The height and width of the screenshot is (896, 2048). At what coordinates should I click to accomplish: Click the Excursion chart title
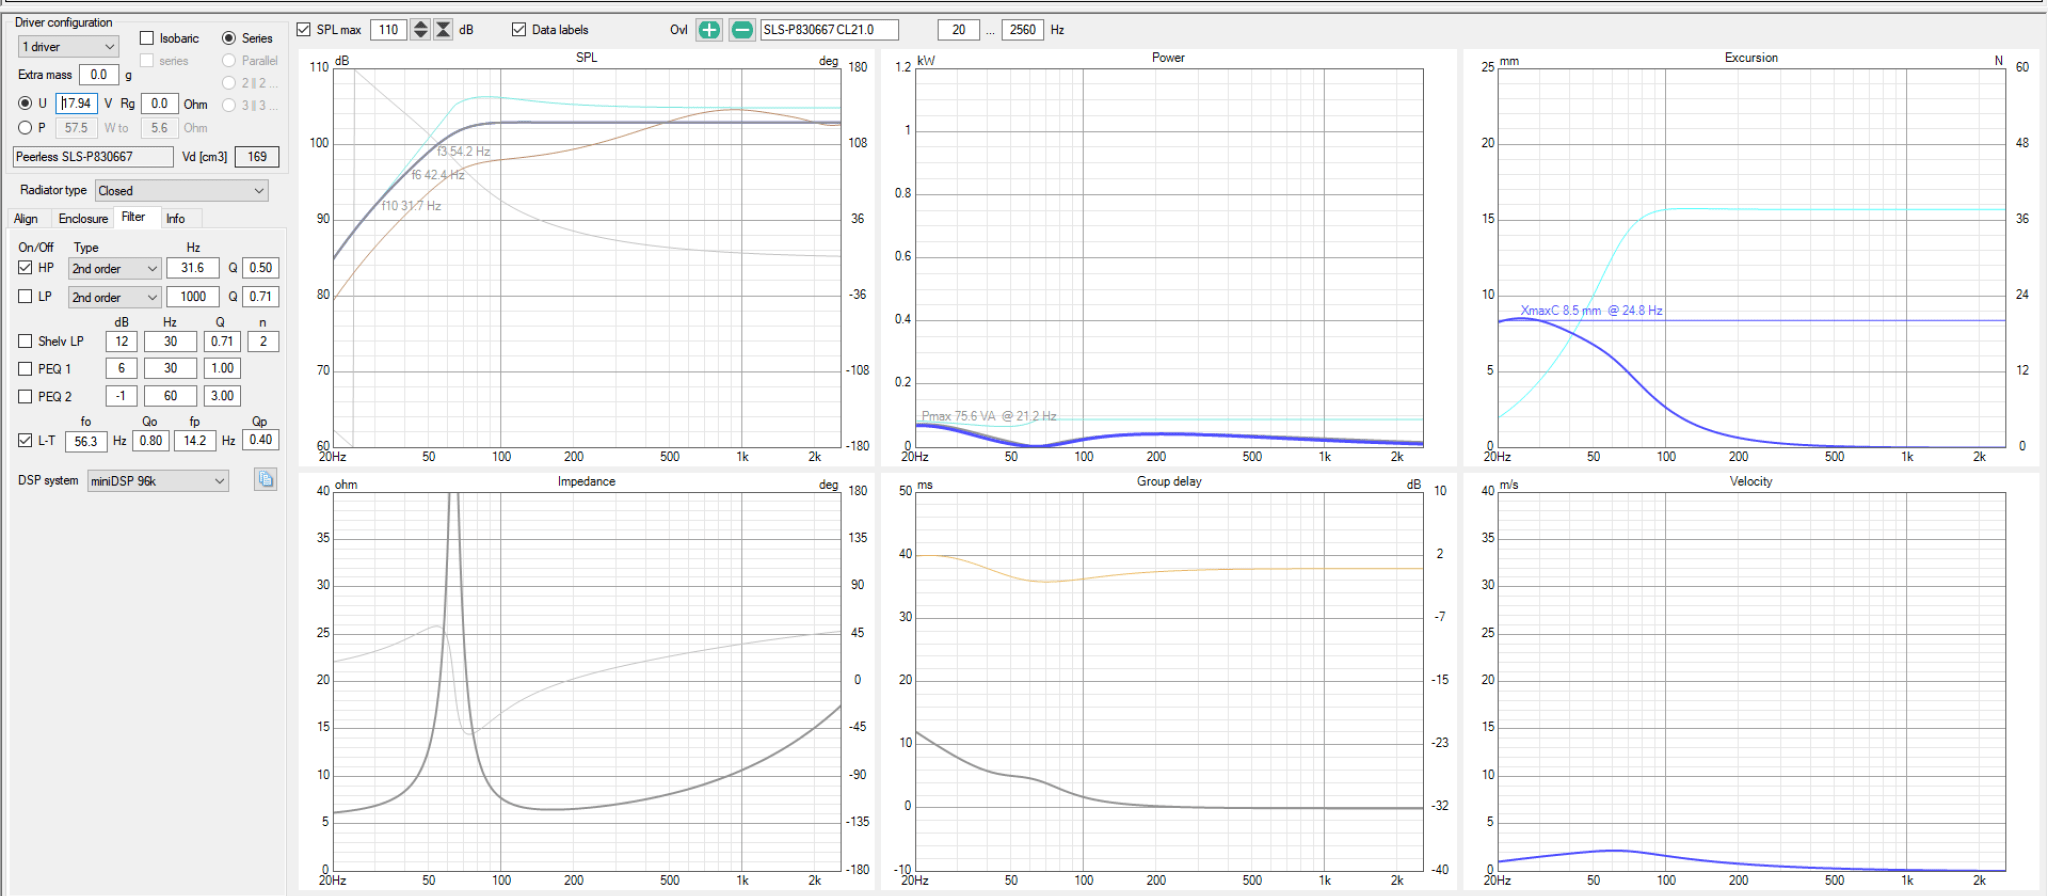click(1751, 58)
